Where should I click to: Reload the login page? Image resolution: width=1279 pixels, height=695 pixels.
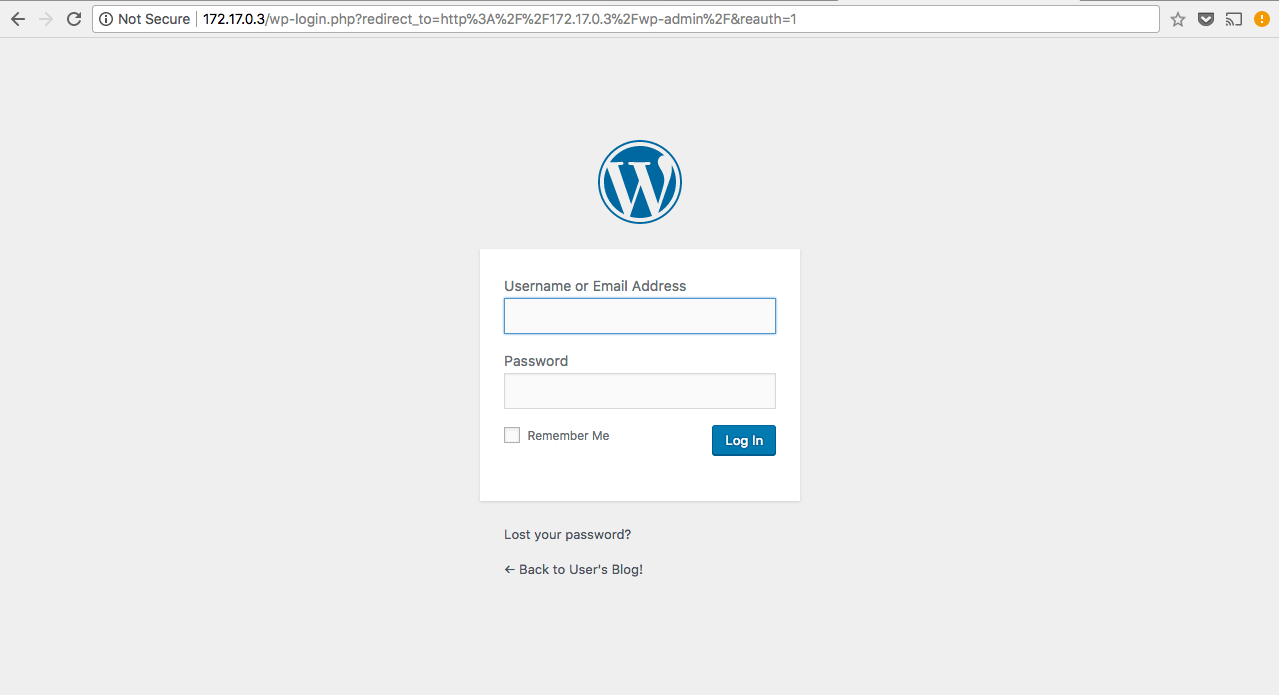[73, 19]
